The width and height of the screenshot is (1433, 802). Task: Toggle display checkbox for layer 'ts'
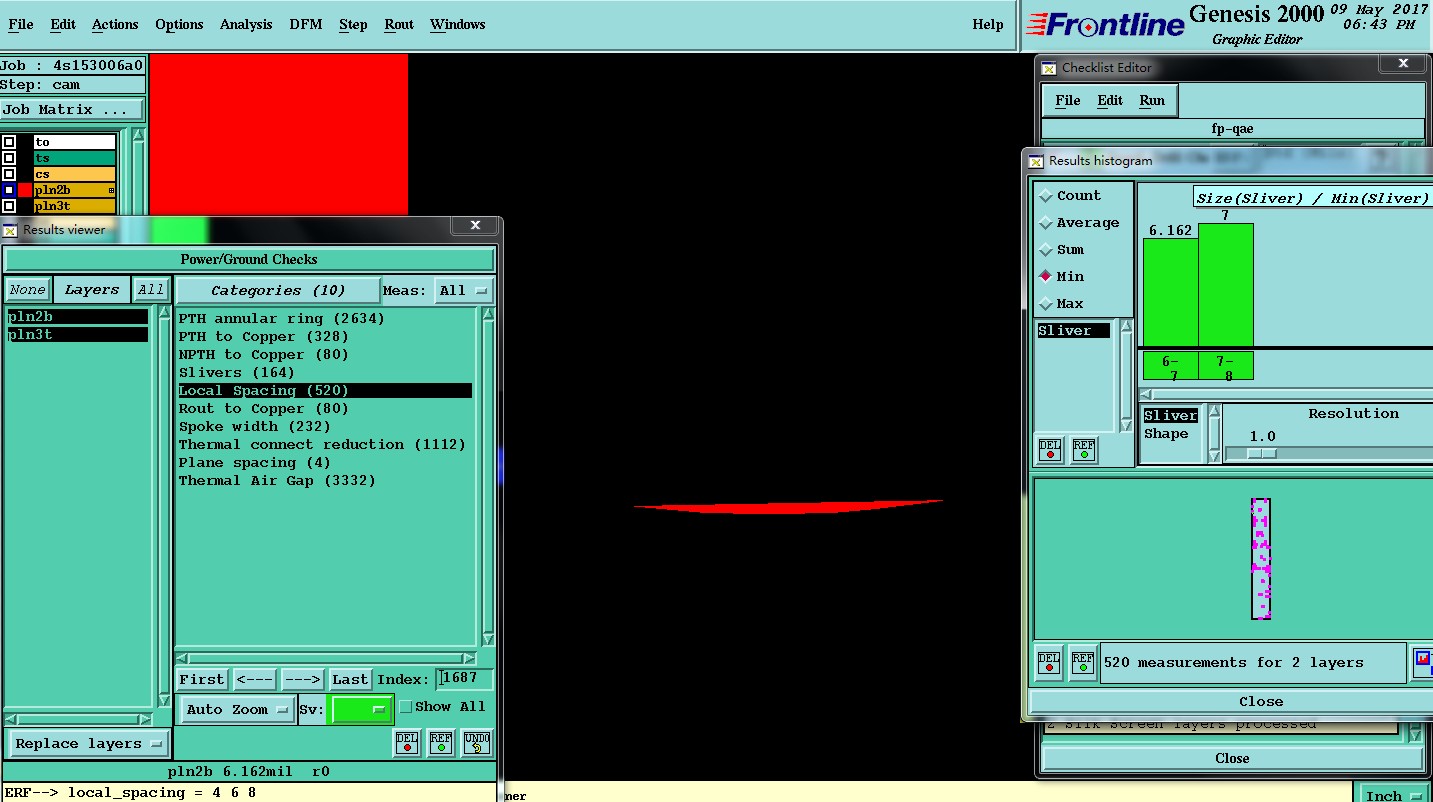[9, 158]
